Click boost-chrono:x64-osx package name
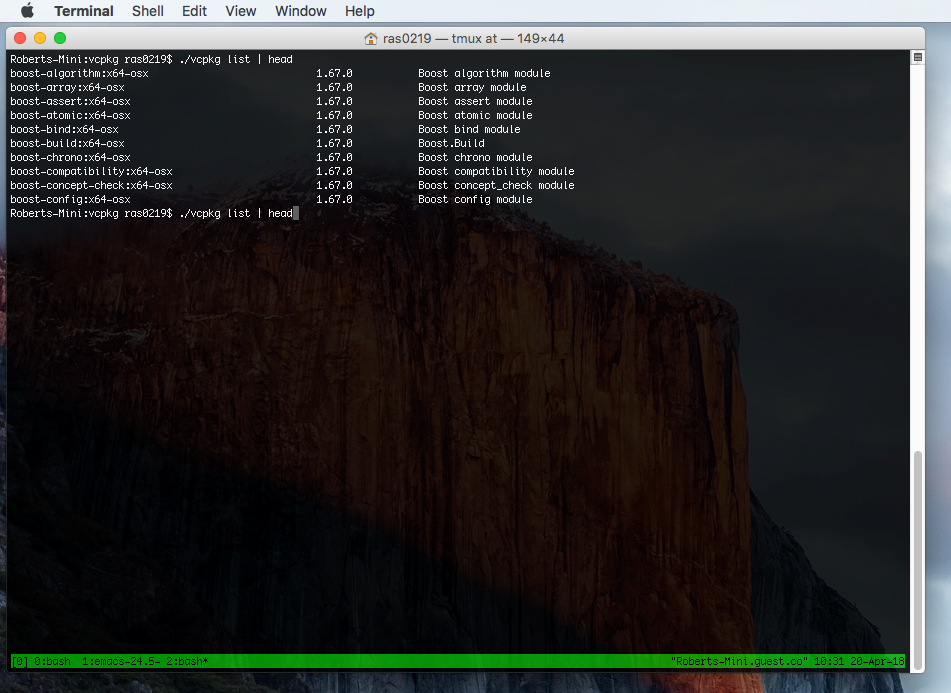 [x=70, y=157]
